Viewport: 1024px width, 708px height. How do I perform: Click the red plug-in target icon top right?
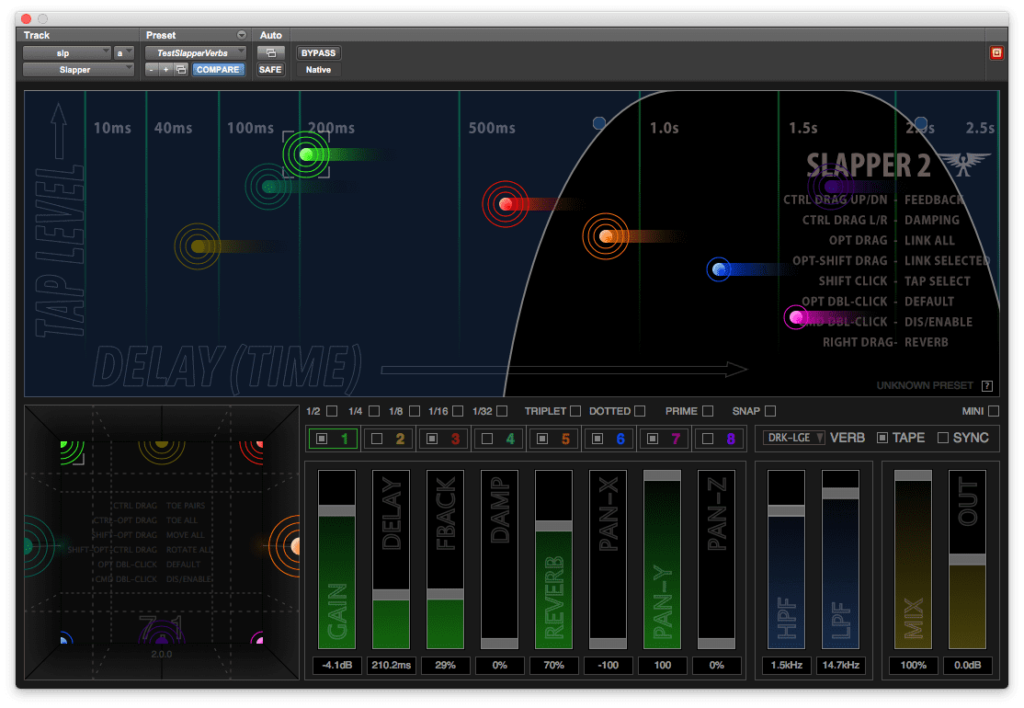[x=996, y=53]
